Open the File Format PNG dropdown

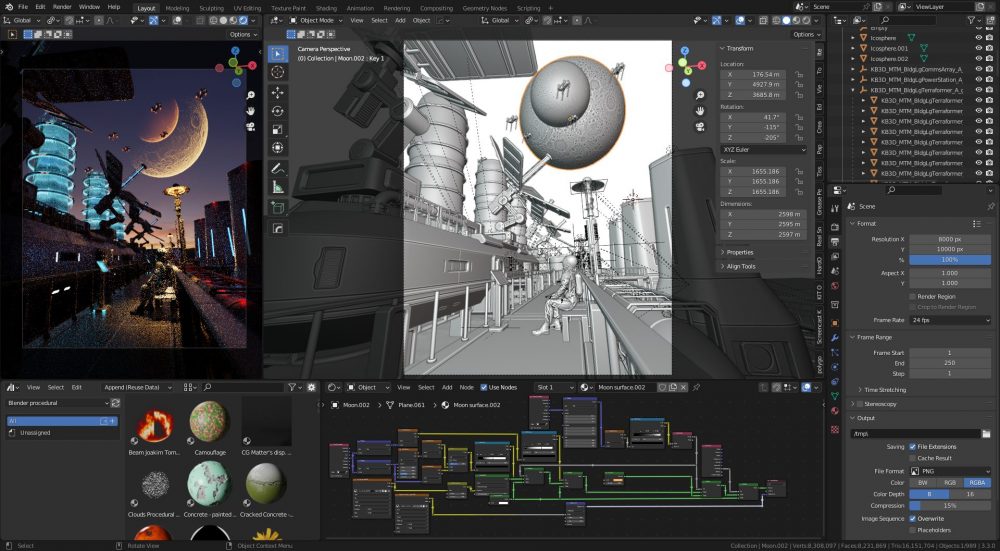[950, 471]
